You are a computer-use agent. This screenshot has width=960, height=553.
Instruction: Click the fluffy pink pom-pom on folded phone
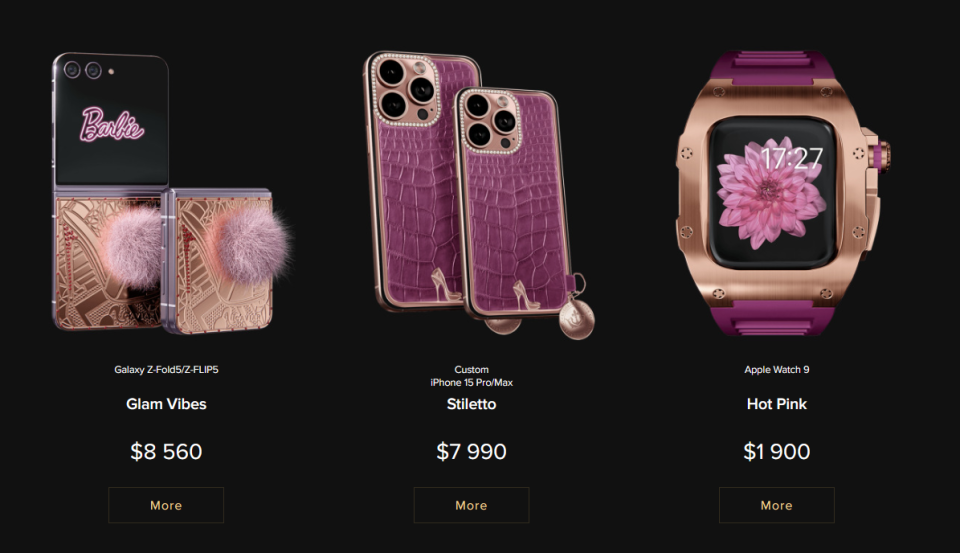(x=251, y=244)
